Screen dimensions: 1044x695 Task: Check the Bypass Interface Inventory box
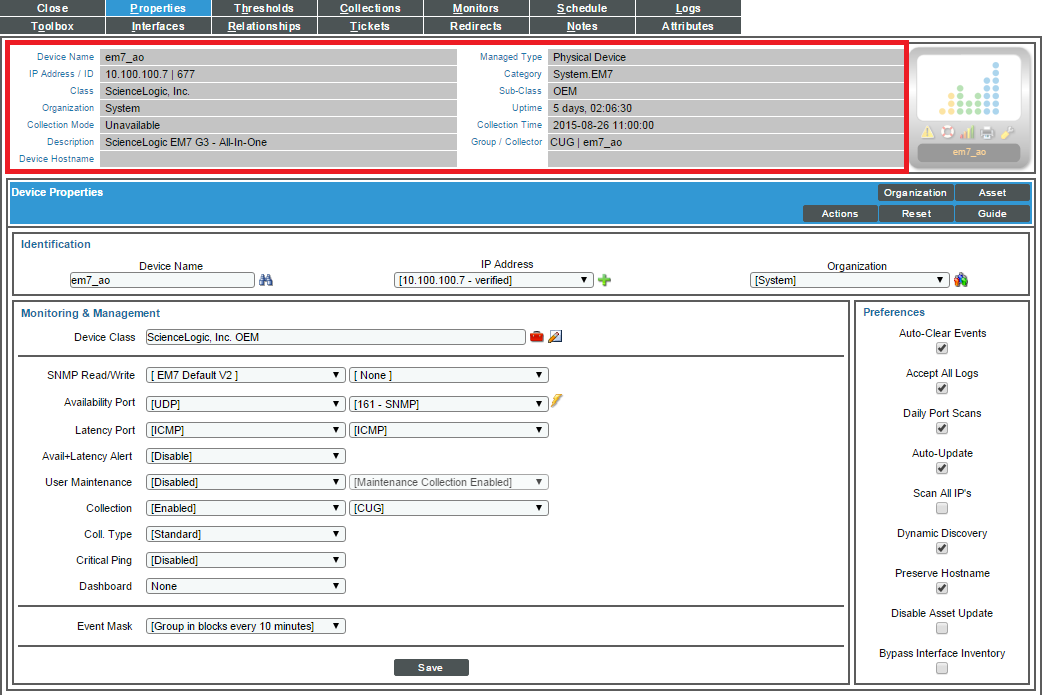point(941,668)
